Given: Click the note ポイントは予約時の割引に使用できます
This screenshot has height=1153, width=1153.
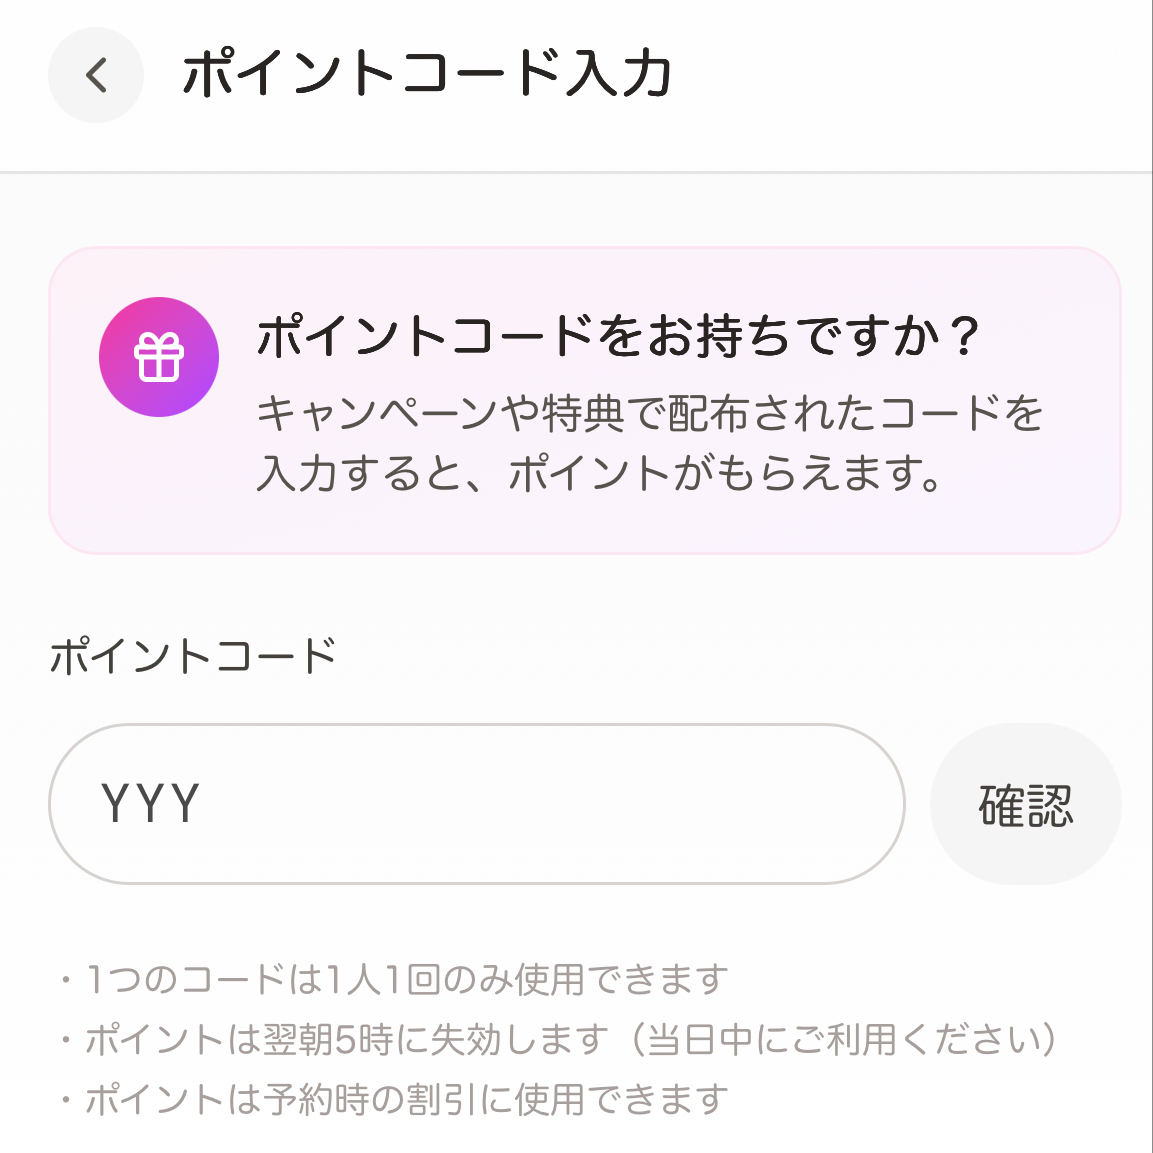Looking at the screenshot, I should 406,1100.
